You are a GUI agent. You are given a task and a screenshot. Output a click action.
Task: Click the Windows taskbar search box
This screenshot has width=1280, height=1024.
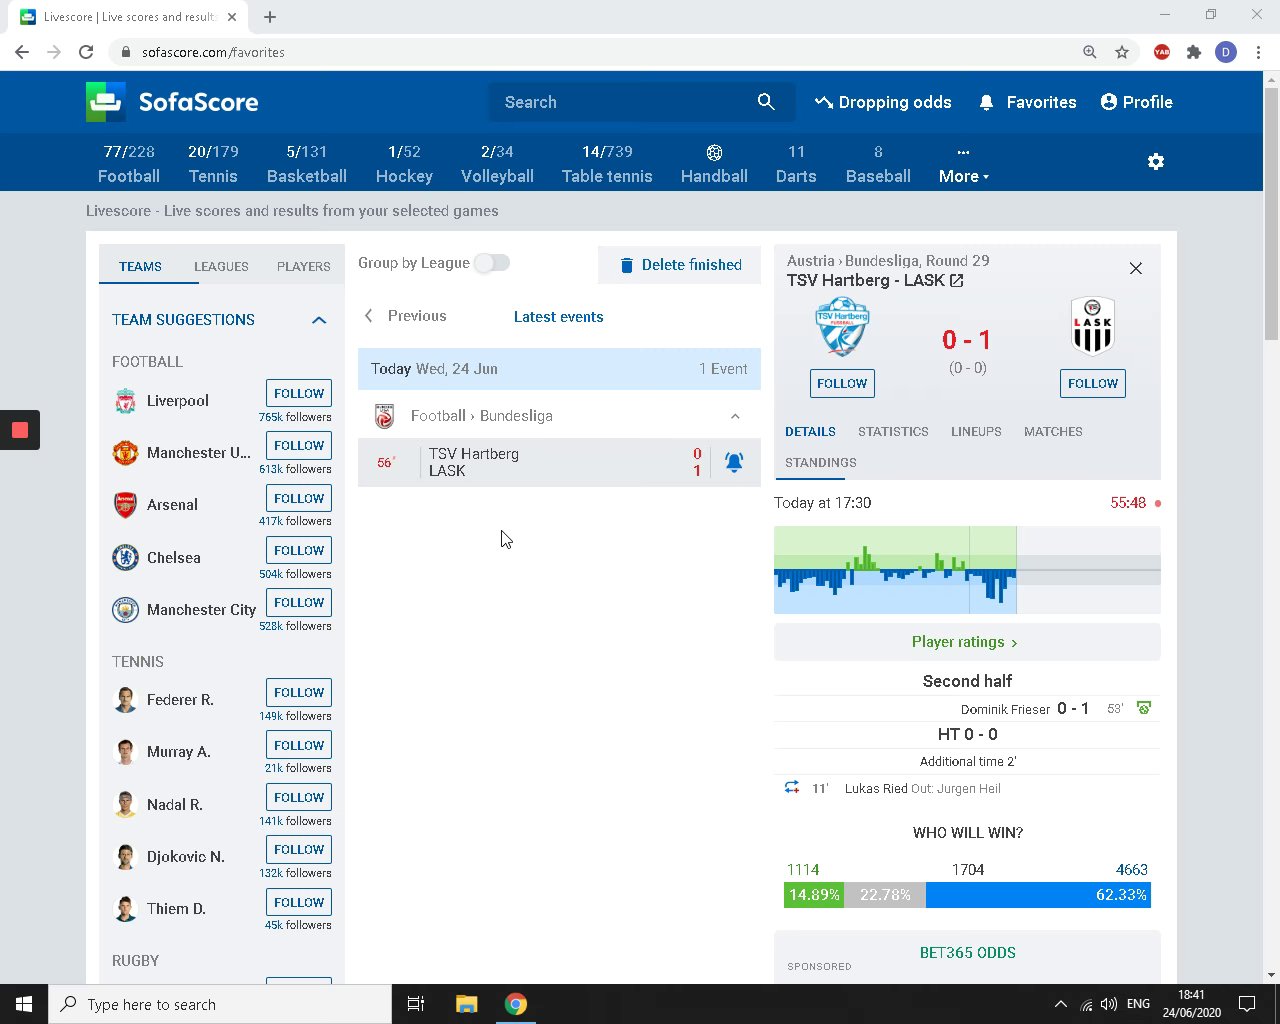220,1004
